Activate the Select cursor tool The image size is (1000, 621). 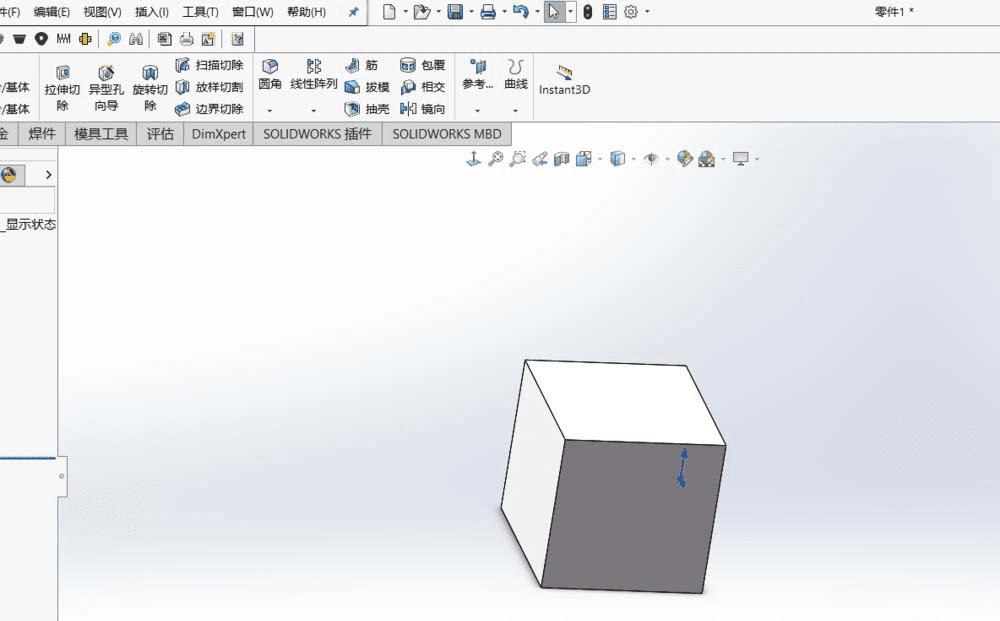[554, 11]
